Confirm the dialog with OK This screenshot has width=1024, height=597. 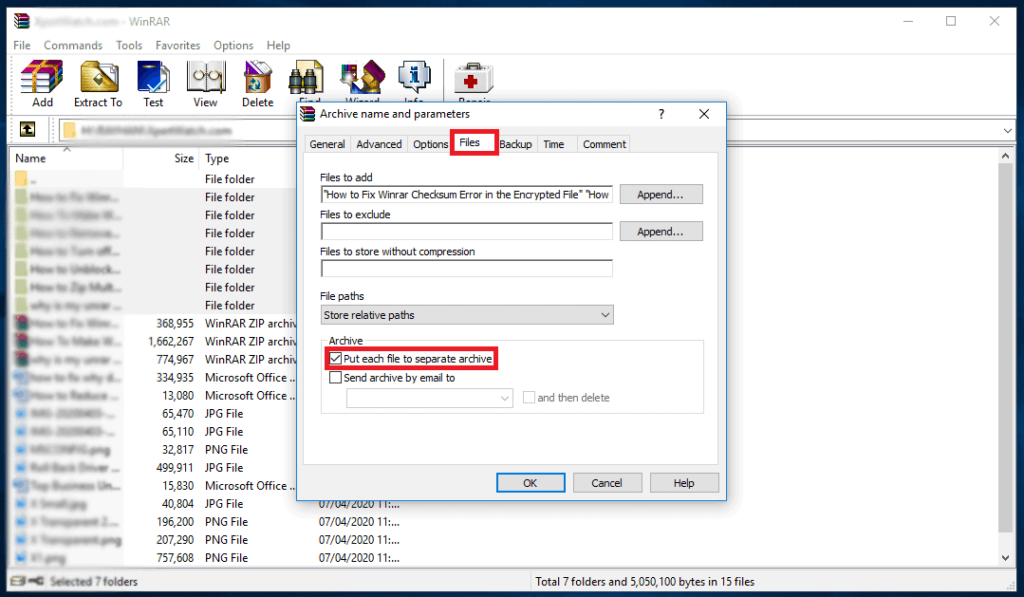530,483
